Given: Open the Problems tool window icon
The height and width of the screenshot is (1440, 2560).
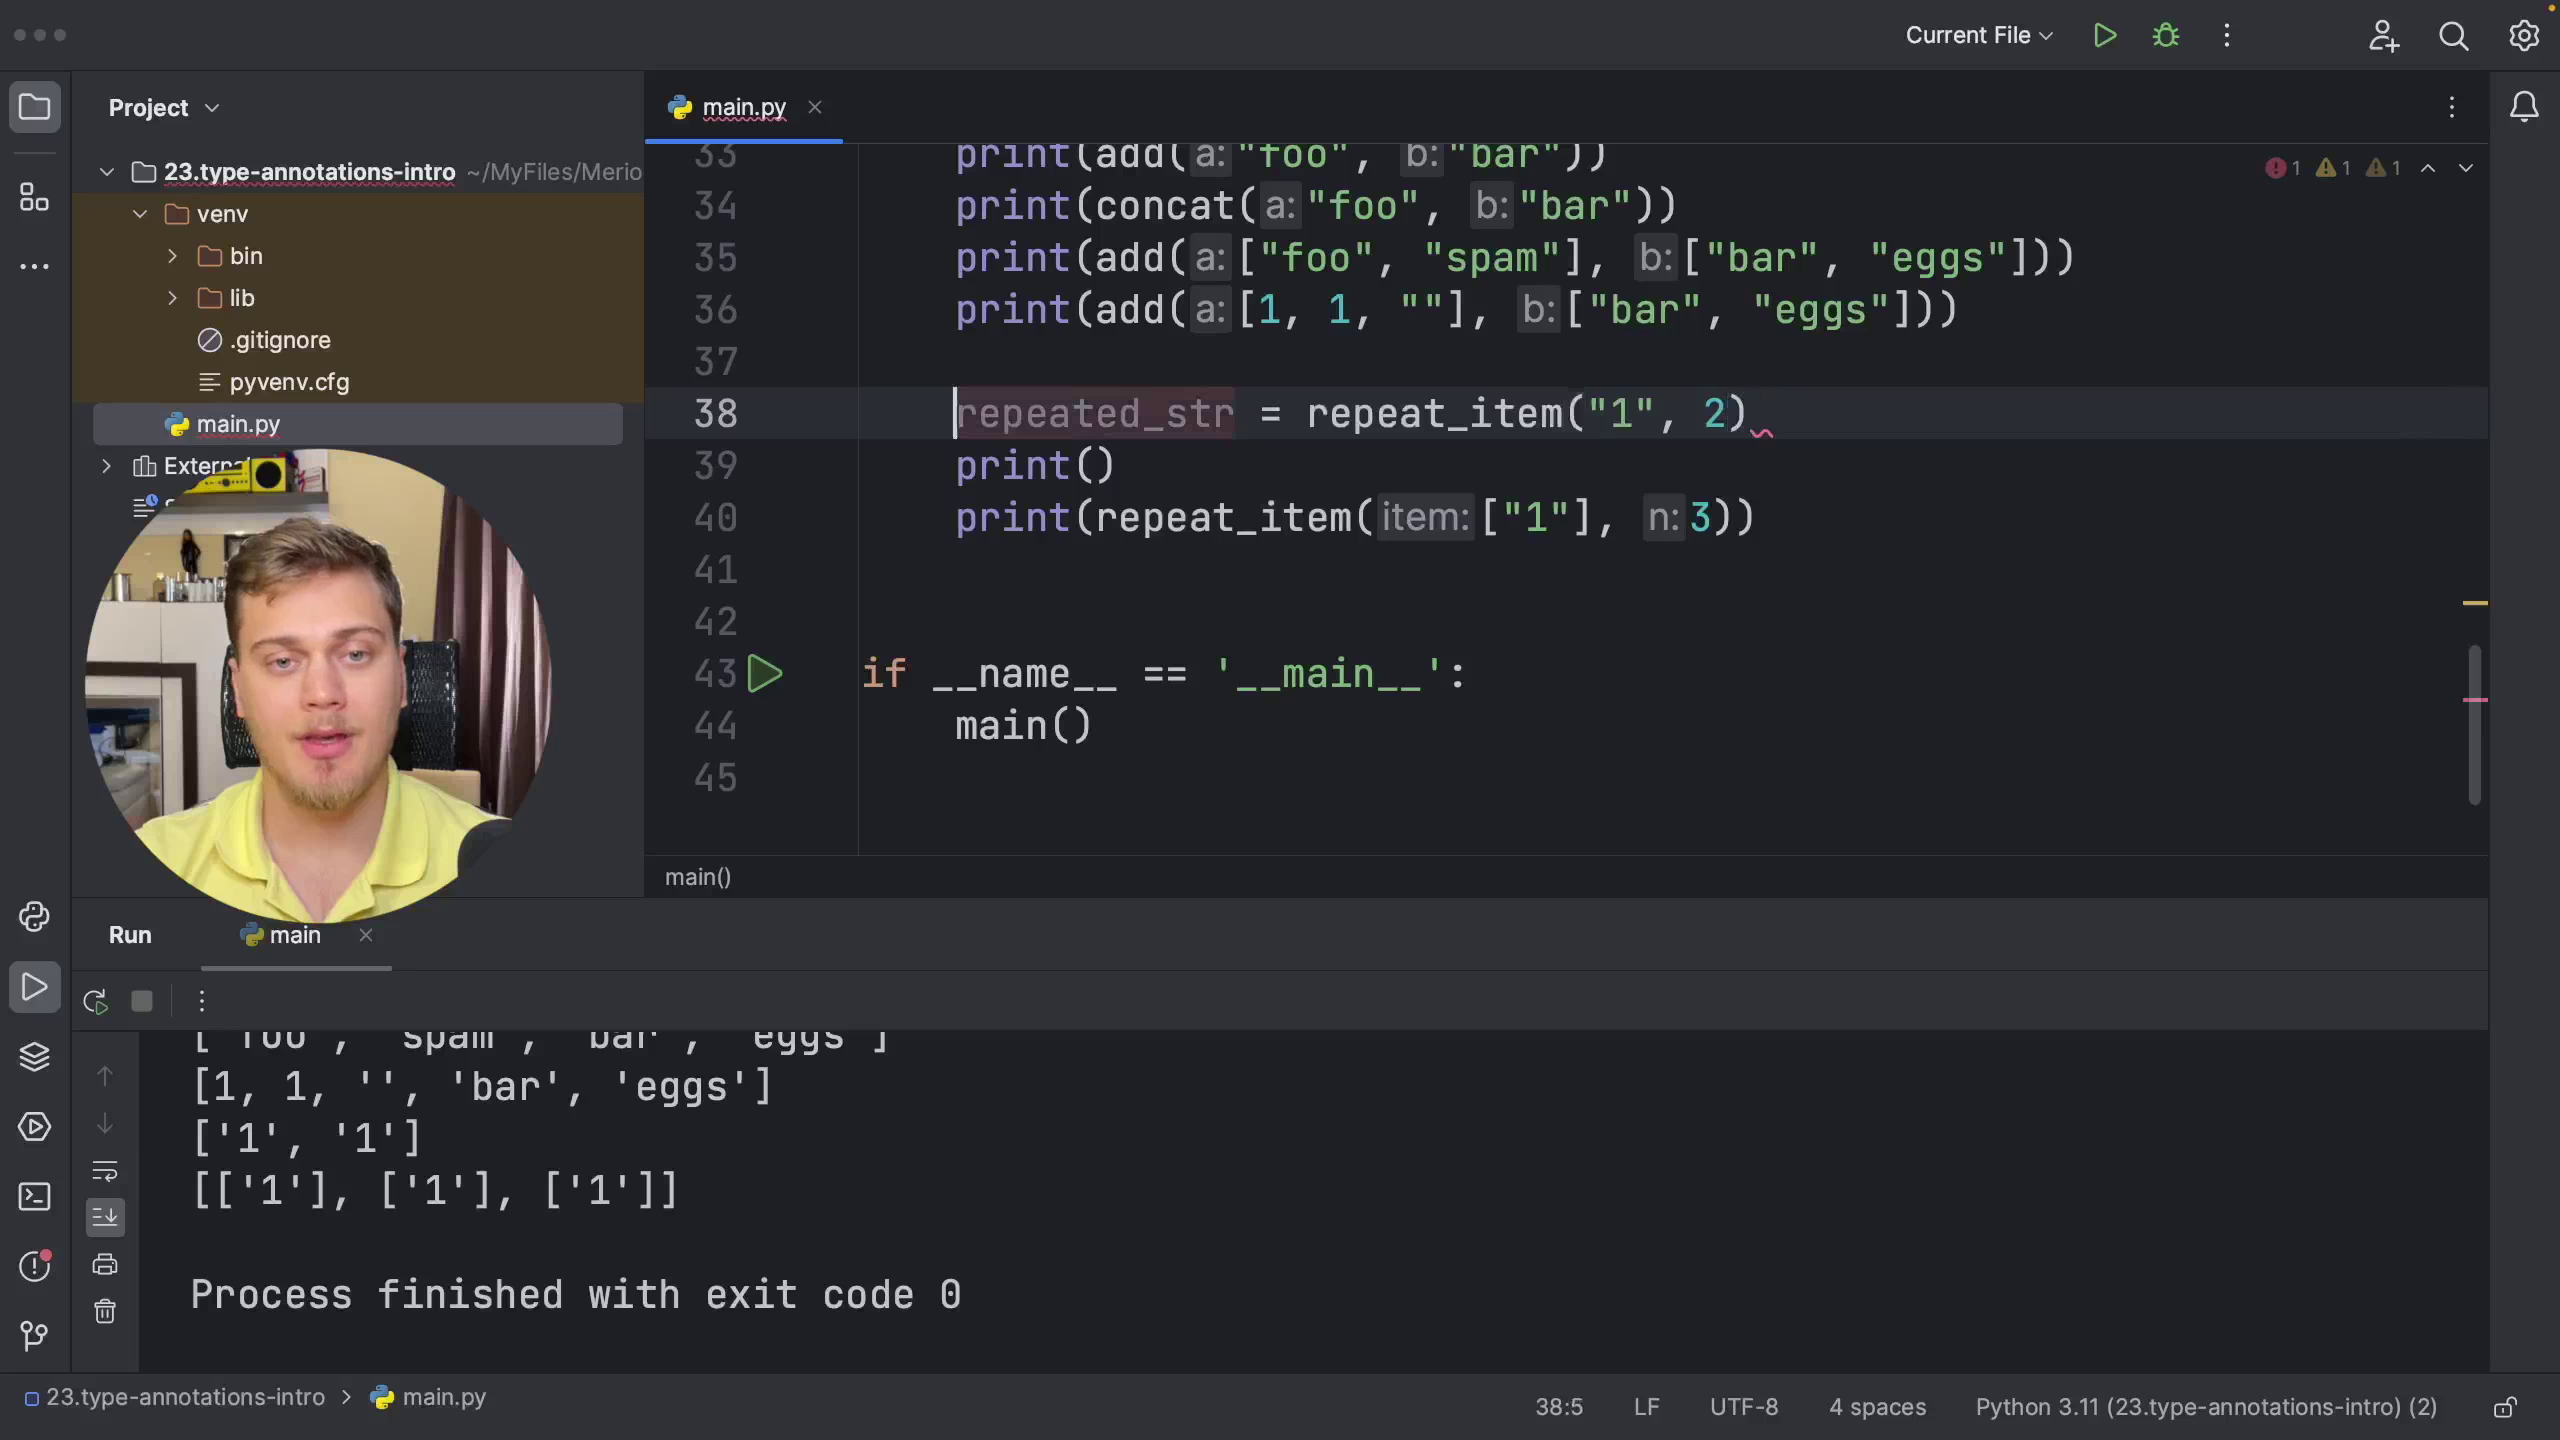Looking at the screenshot, I should (35, 1266).
